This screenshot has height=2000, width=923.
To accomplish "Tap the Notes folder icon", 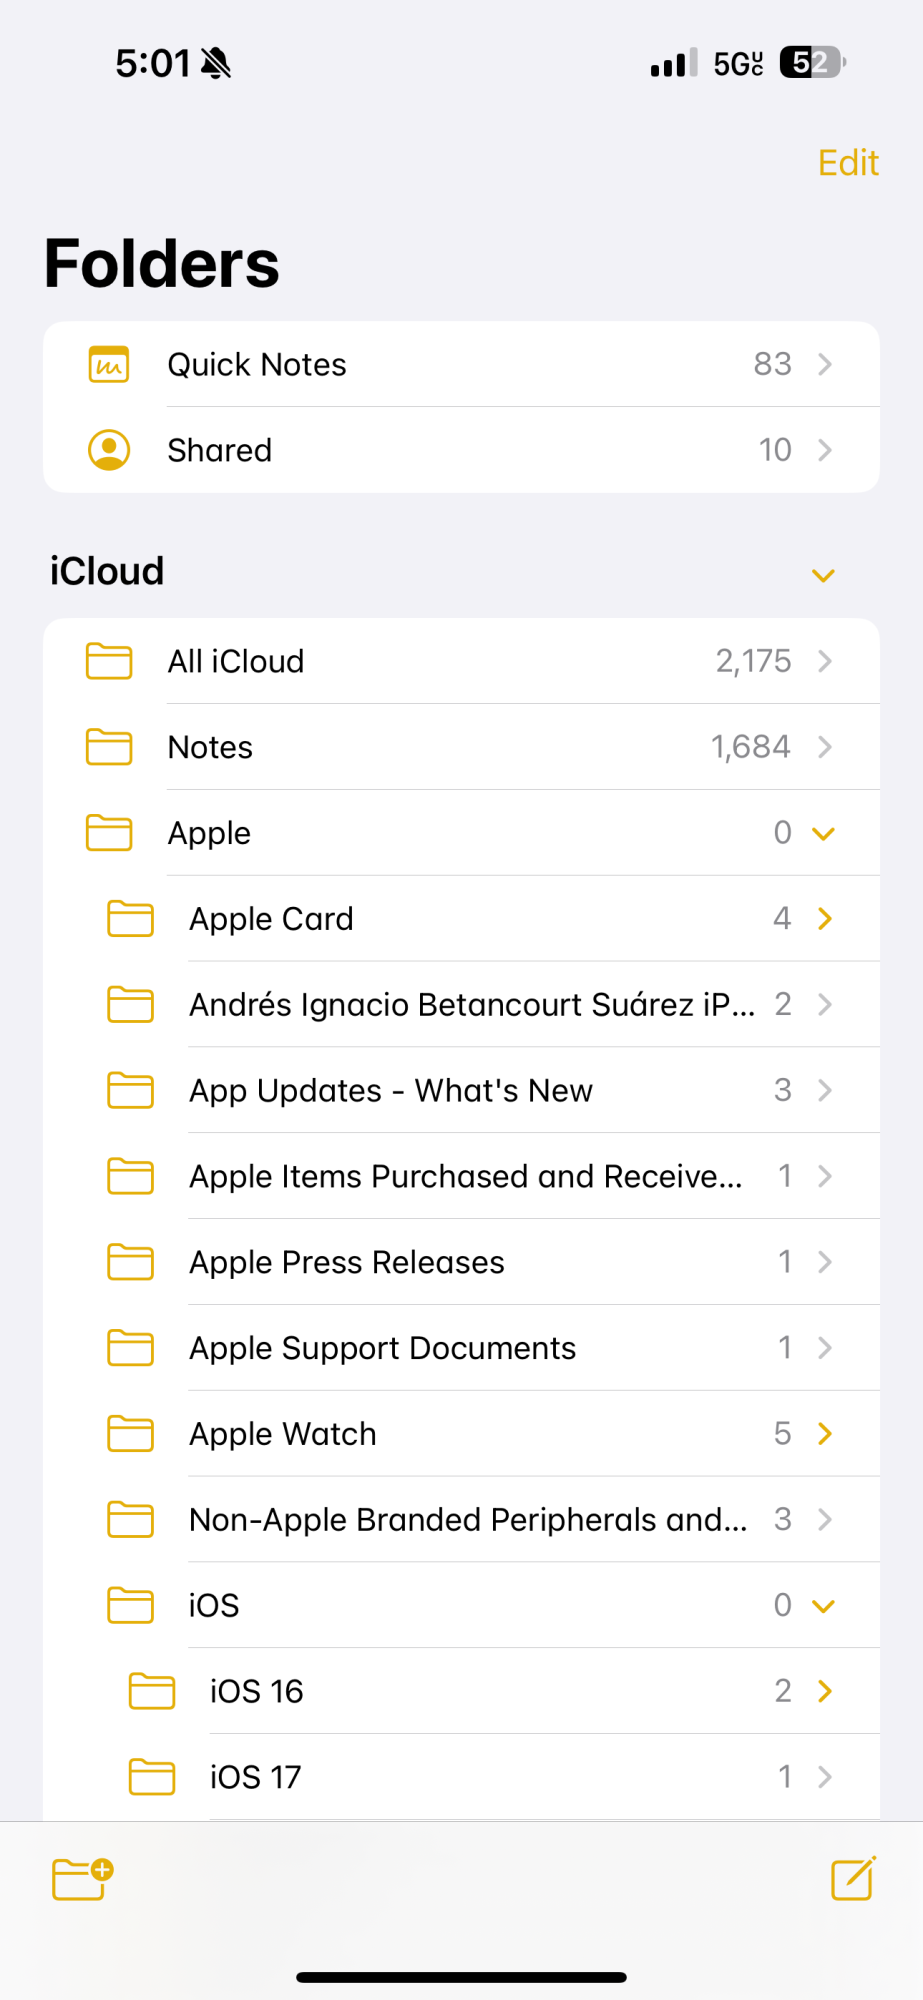I will (109, 747).
